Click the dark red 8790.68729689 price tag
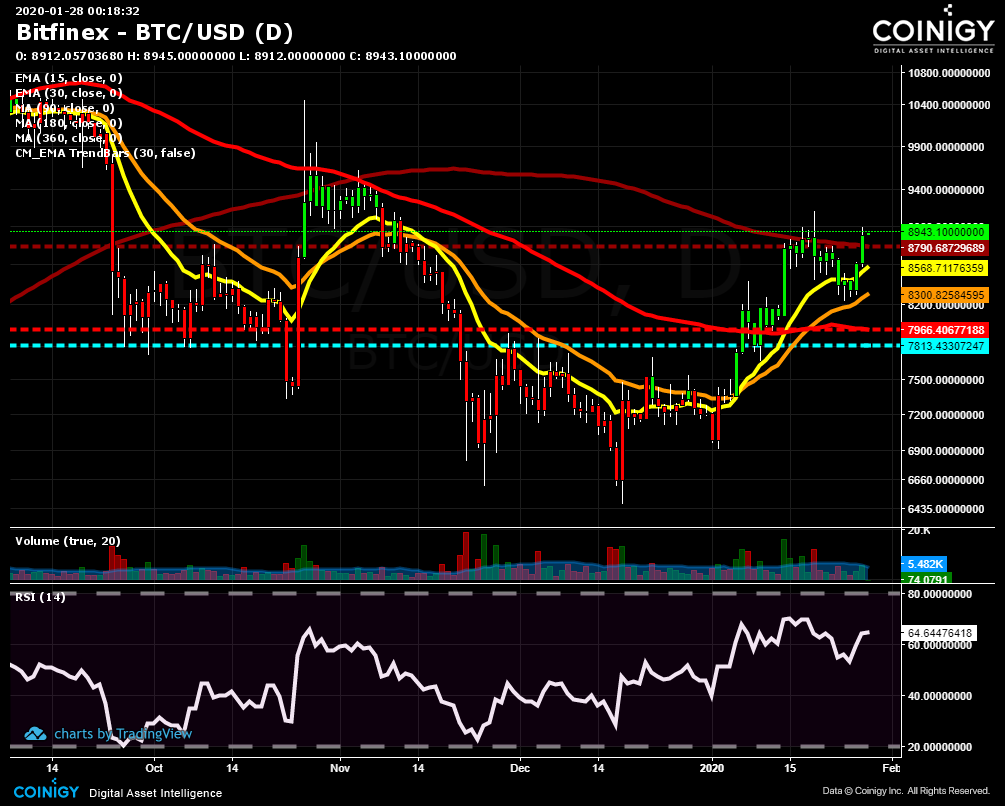This screenshot has width=1005, height=806. click(x=945, y=248)
